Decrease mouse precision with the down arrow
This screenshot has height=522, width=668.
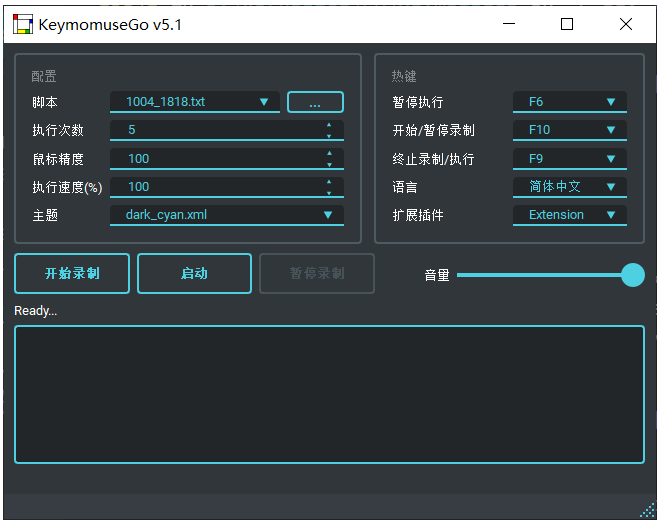tap(329, 164)
